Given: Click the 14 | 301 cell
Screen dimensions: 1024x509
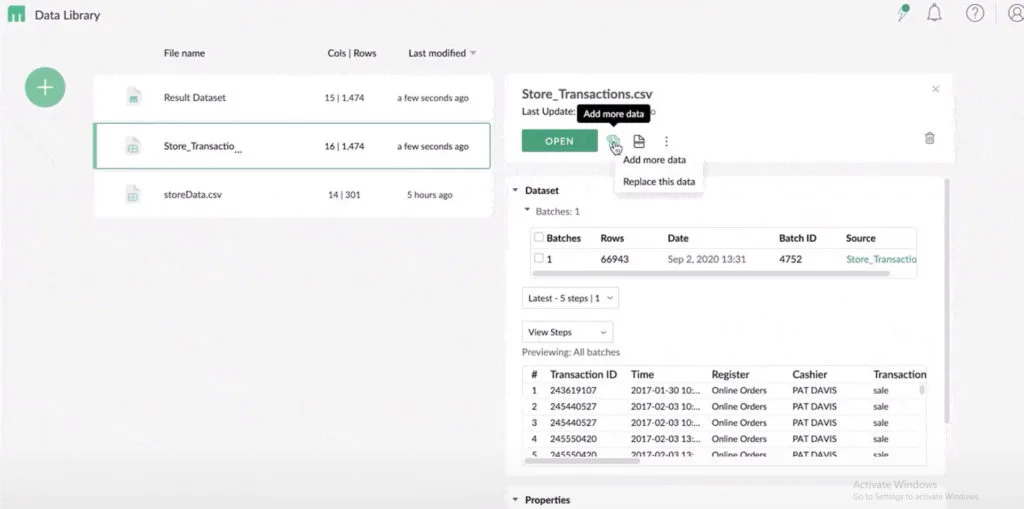Looking at the screenshot, I should tap(344, 195).
